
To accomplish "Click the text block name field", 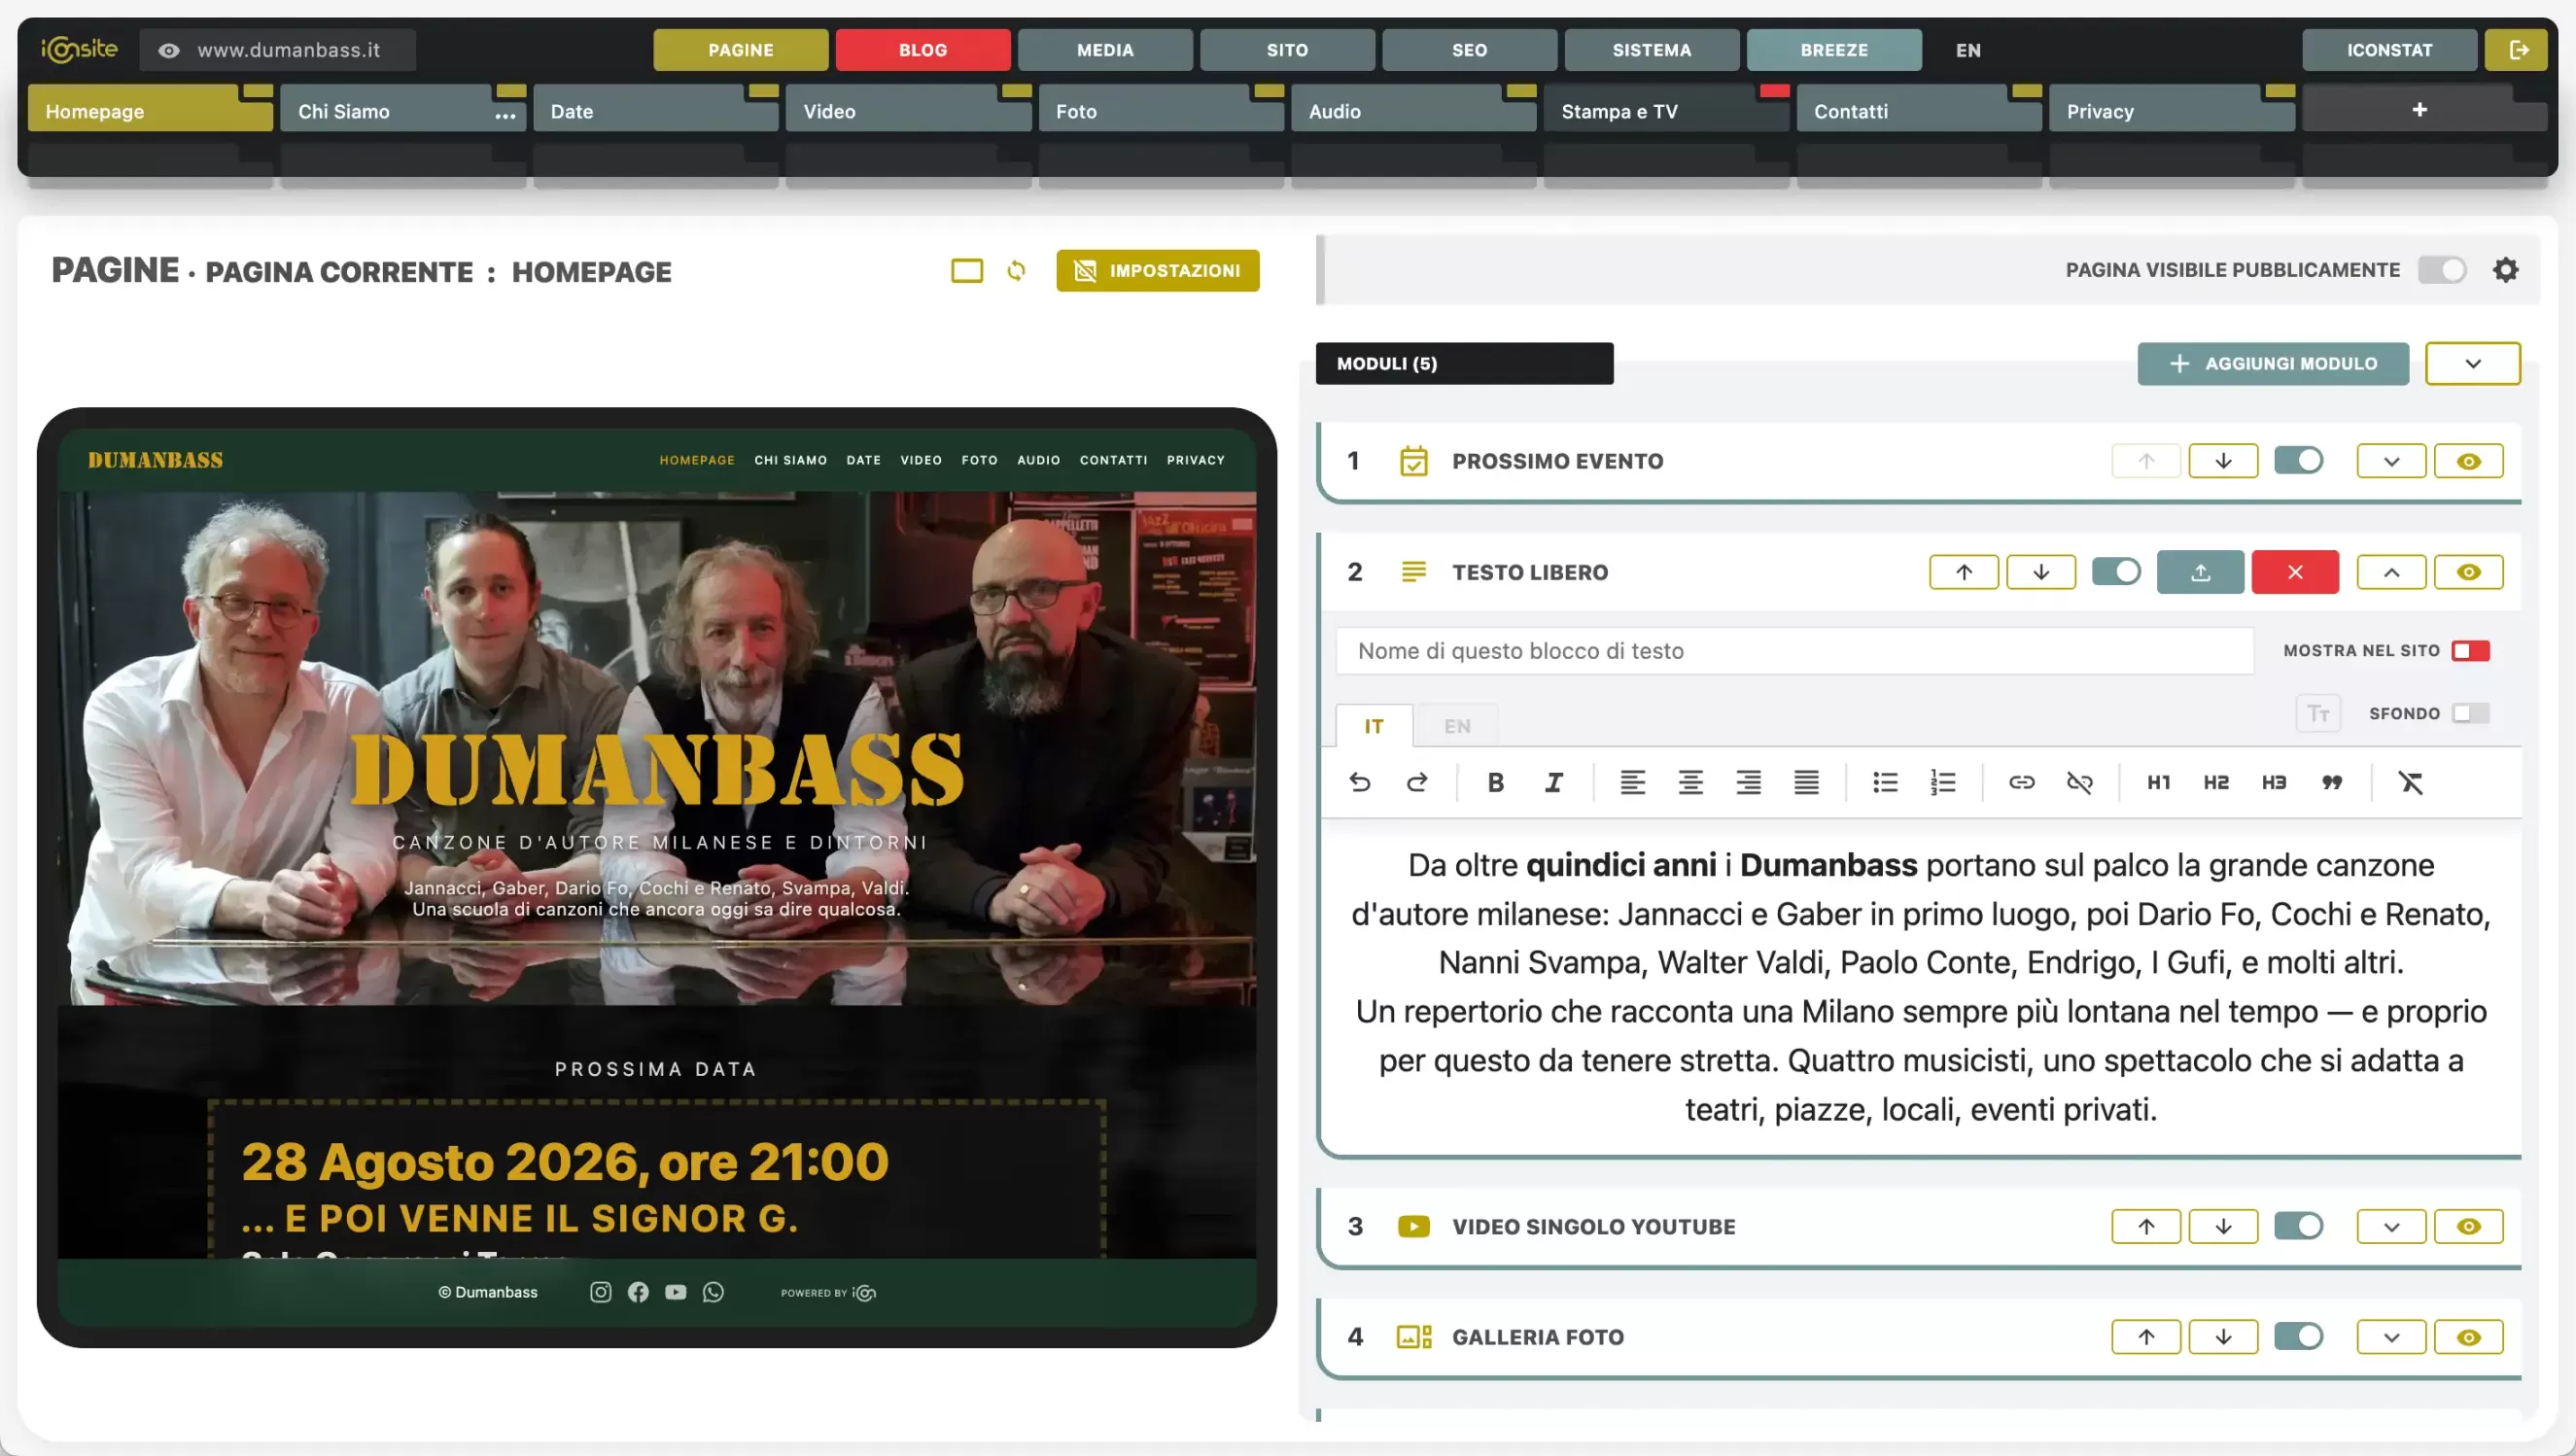I will click(x=1794, y=651).
